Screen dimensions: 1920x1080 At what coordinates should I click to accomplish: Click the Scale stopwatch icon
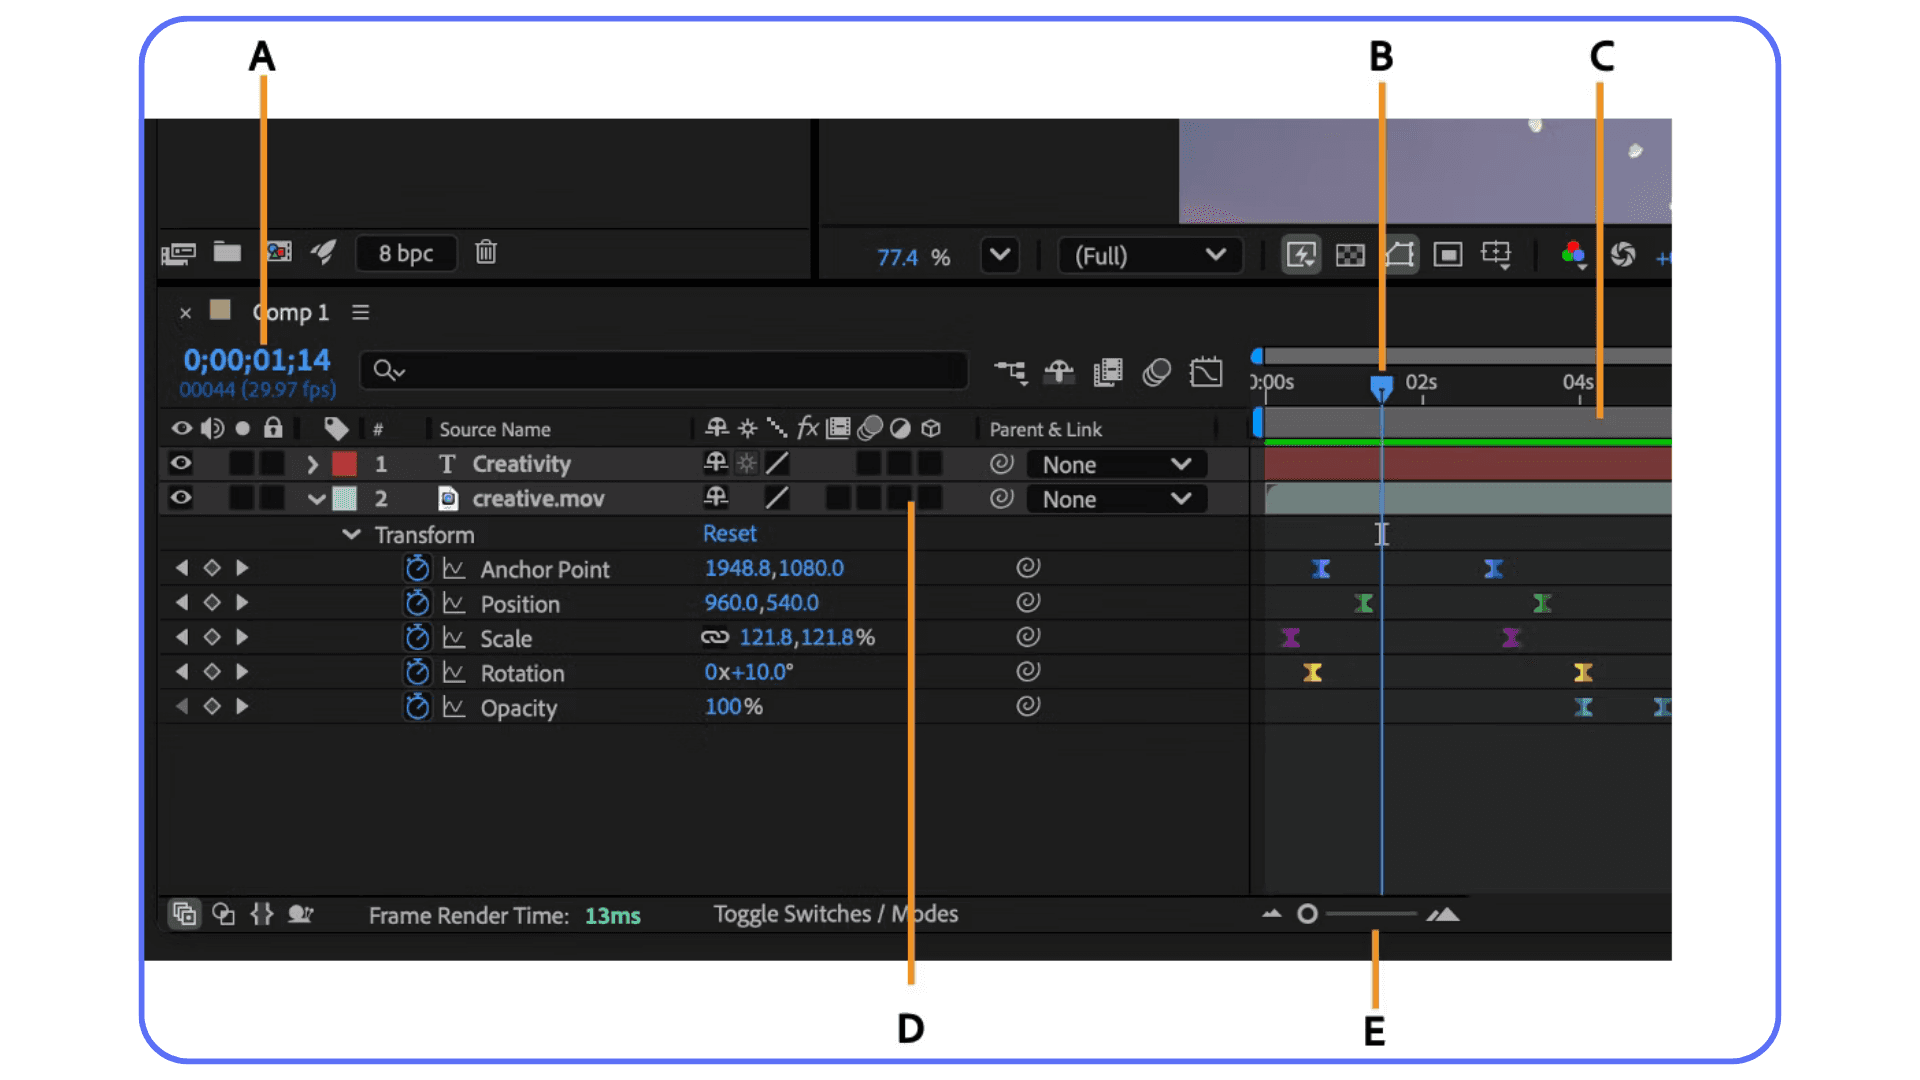click(x=418, y=637)
